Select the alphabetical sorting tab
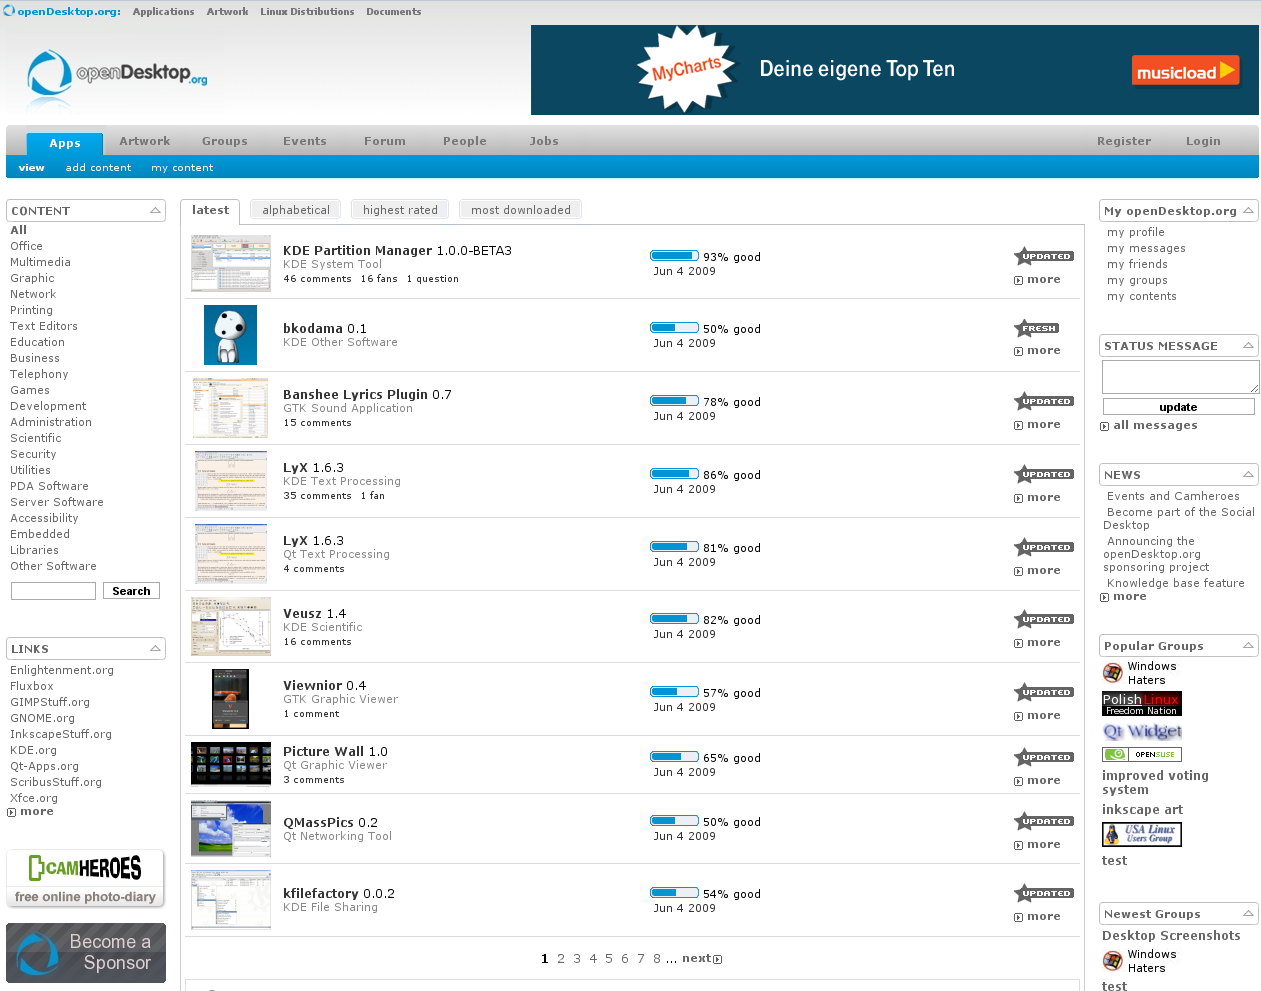1261x991 pixels. tap(296, 210)
